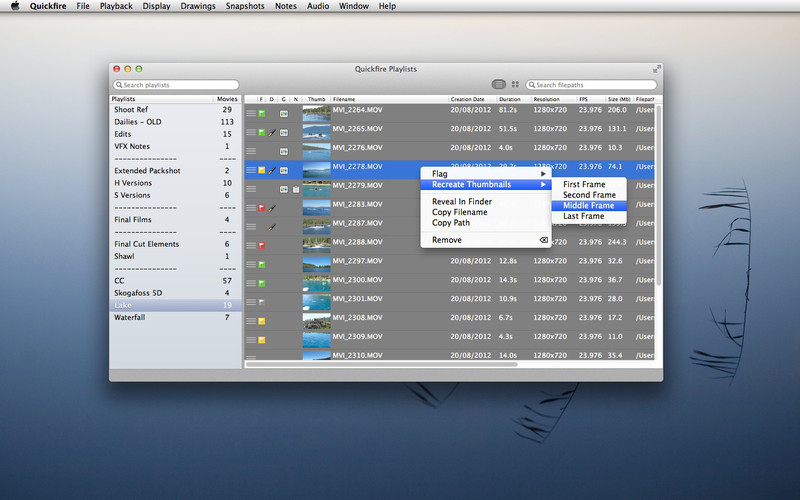This screenshot has height=500, width=800.
Task: Switch to grid thumbnail view
Action: tap(515, 84)
